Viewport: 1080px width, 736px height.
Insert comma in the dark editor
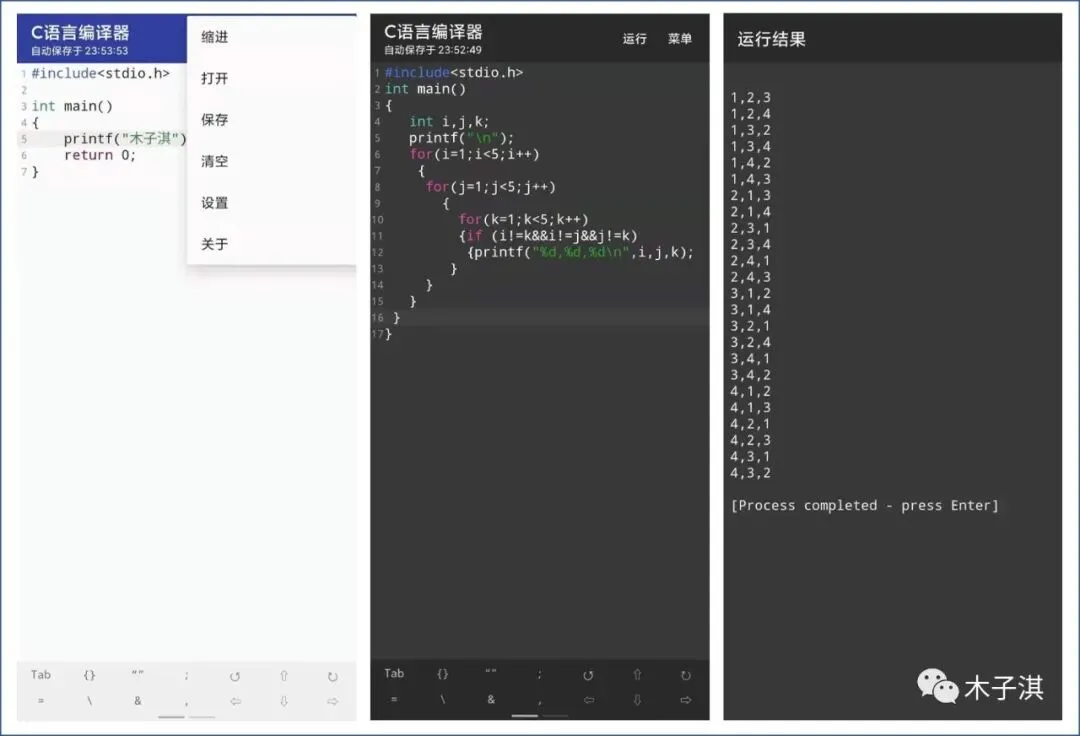(539, 702)
